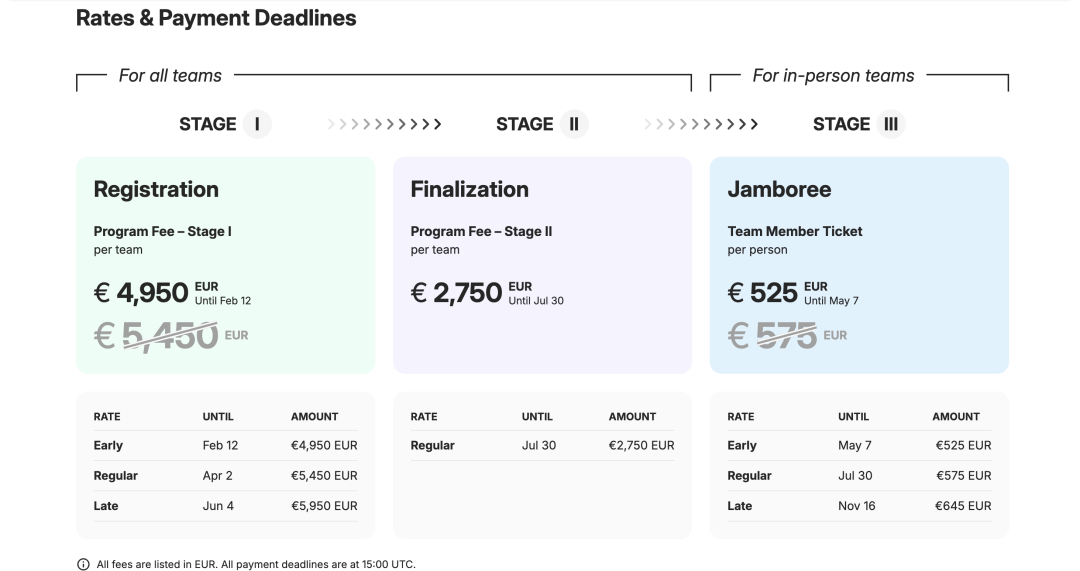Select the Jamboree card heading
1080x571 pixels.
tap(779, 189)
